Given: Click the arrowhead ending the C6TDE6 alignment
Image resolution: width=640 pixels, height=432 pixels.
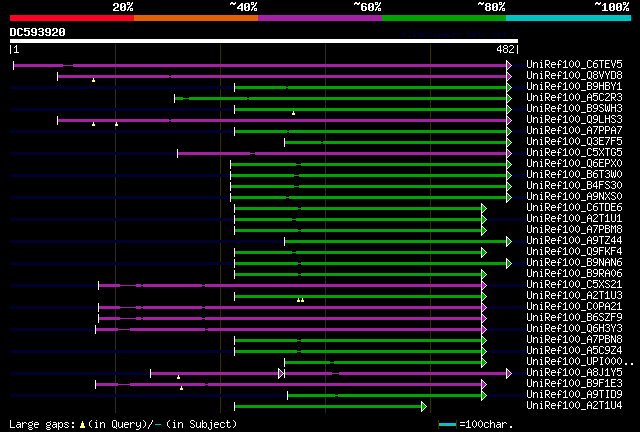Looking at the screenshot, I should pyautogui.click(x=484, y=209).
